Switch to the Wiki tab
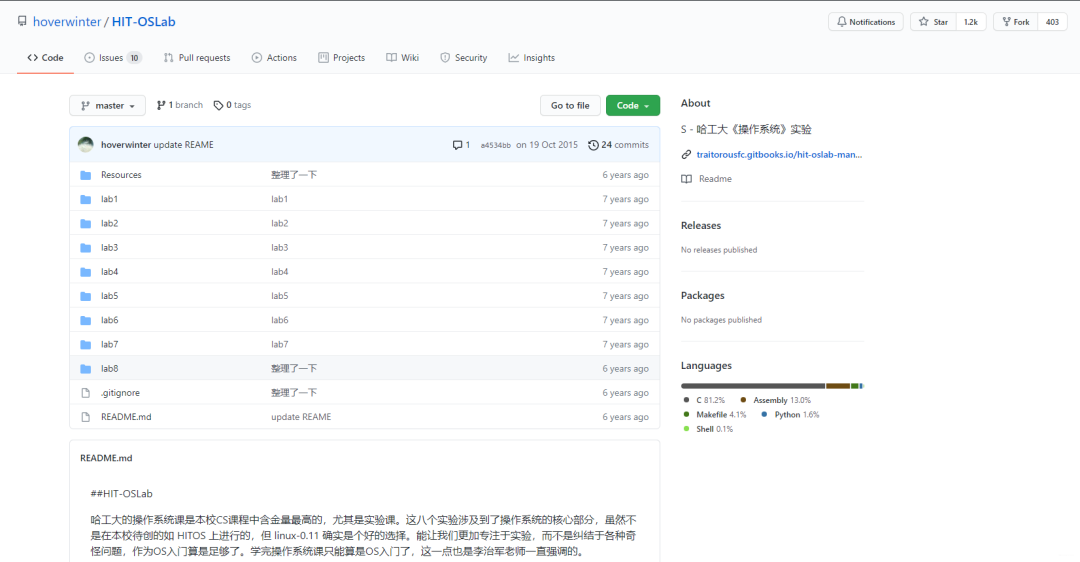Viewport: 1080px width, 562px height. tap(402, 58)
